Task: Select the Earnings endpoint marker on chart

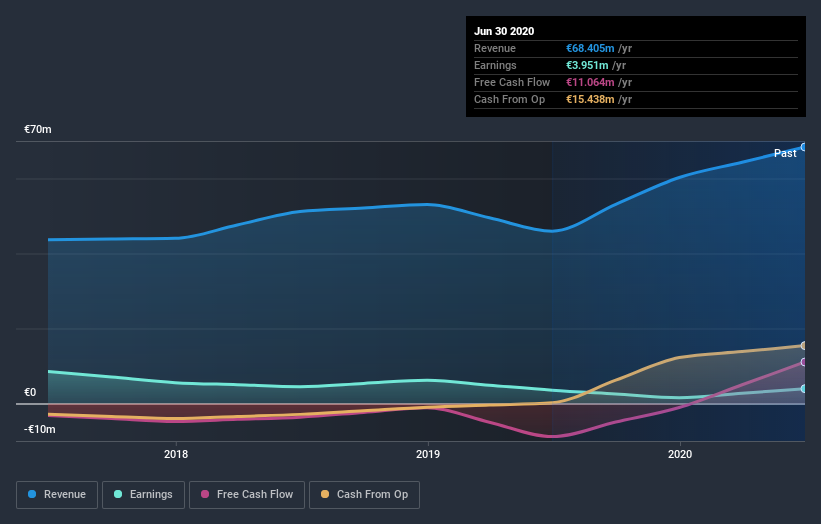Action: click(x=804, y=389)
